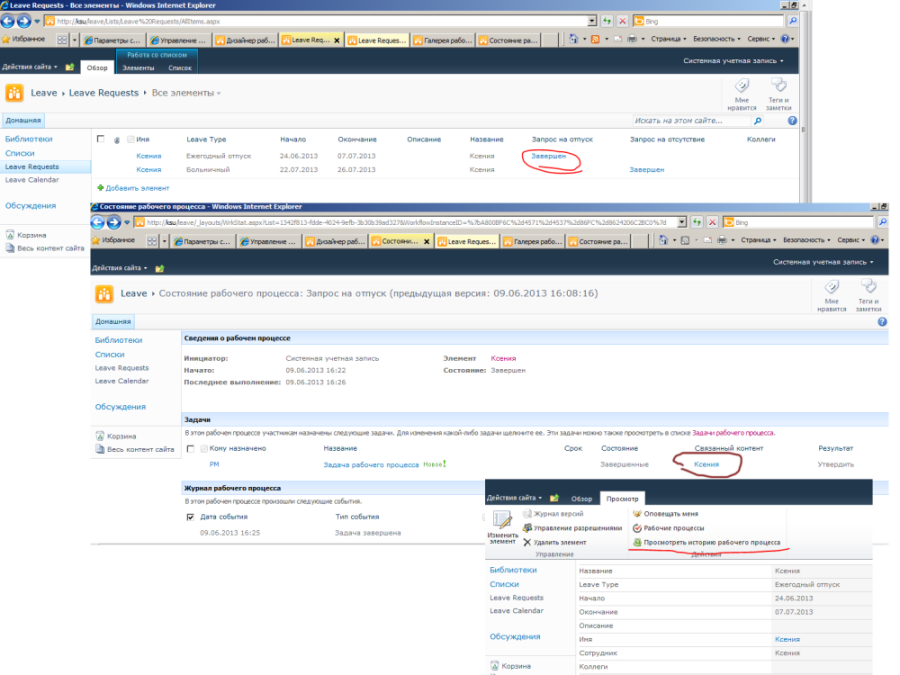Click "Добавить элемент" in the list
900x675 pixels.
point(133,188)
